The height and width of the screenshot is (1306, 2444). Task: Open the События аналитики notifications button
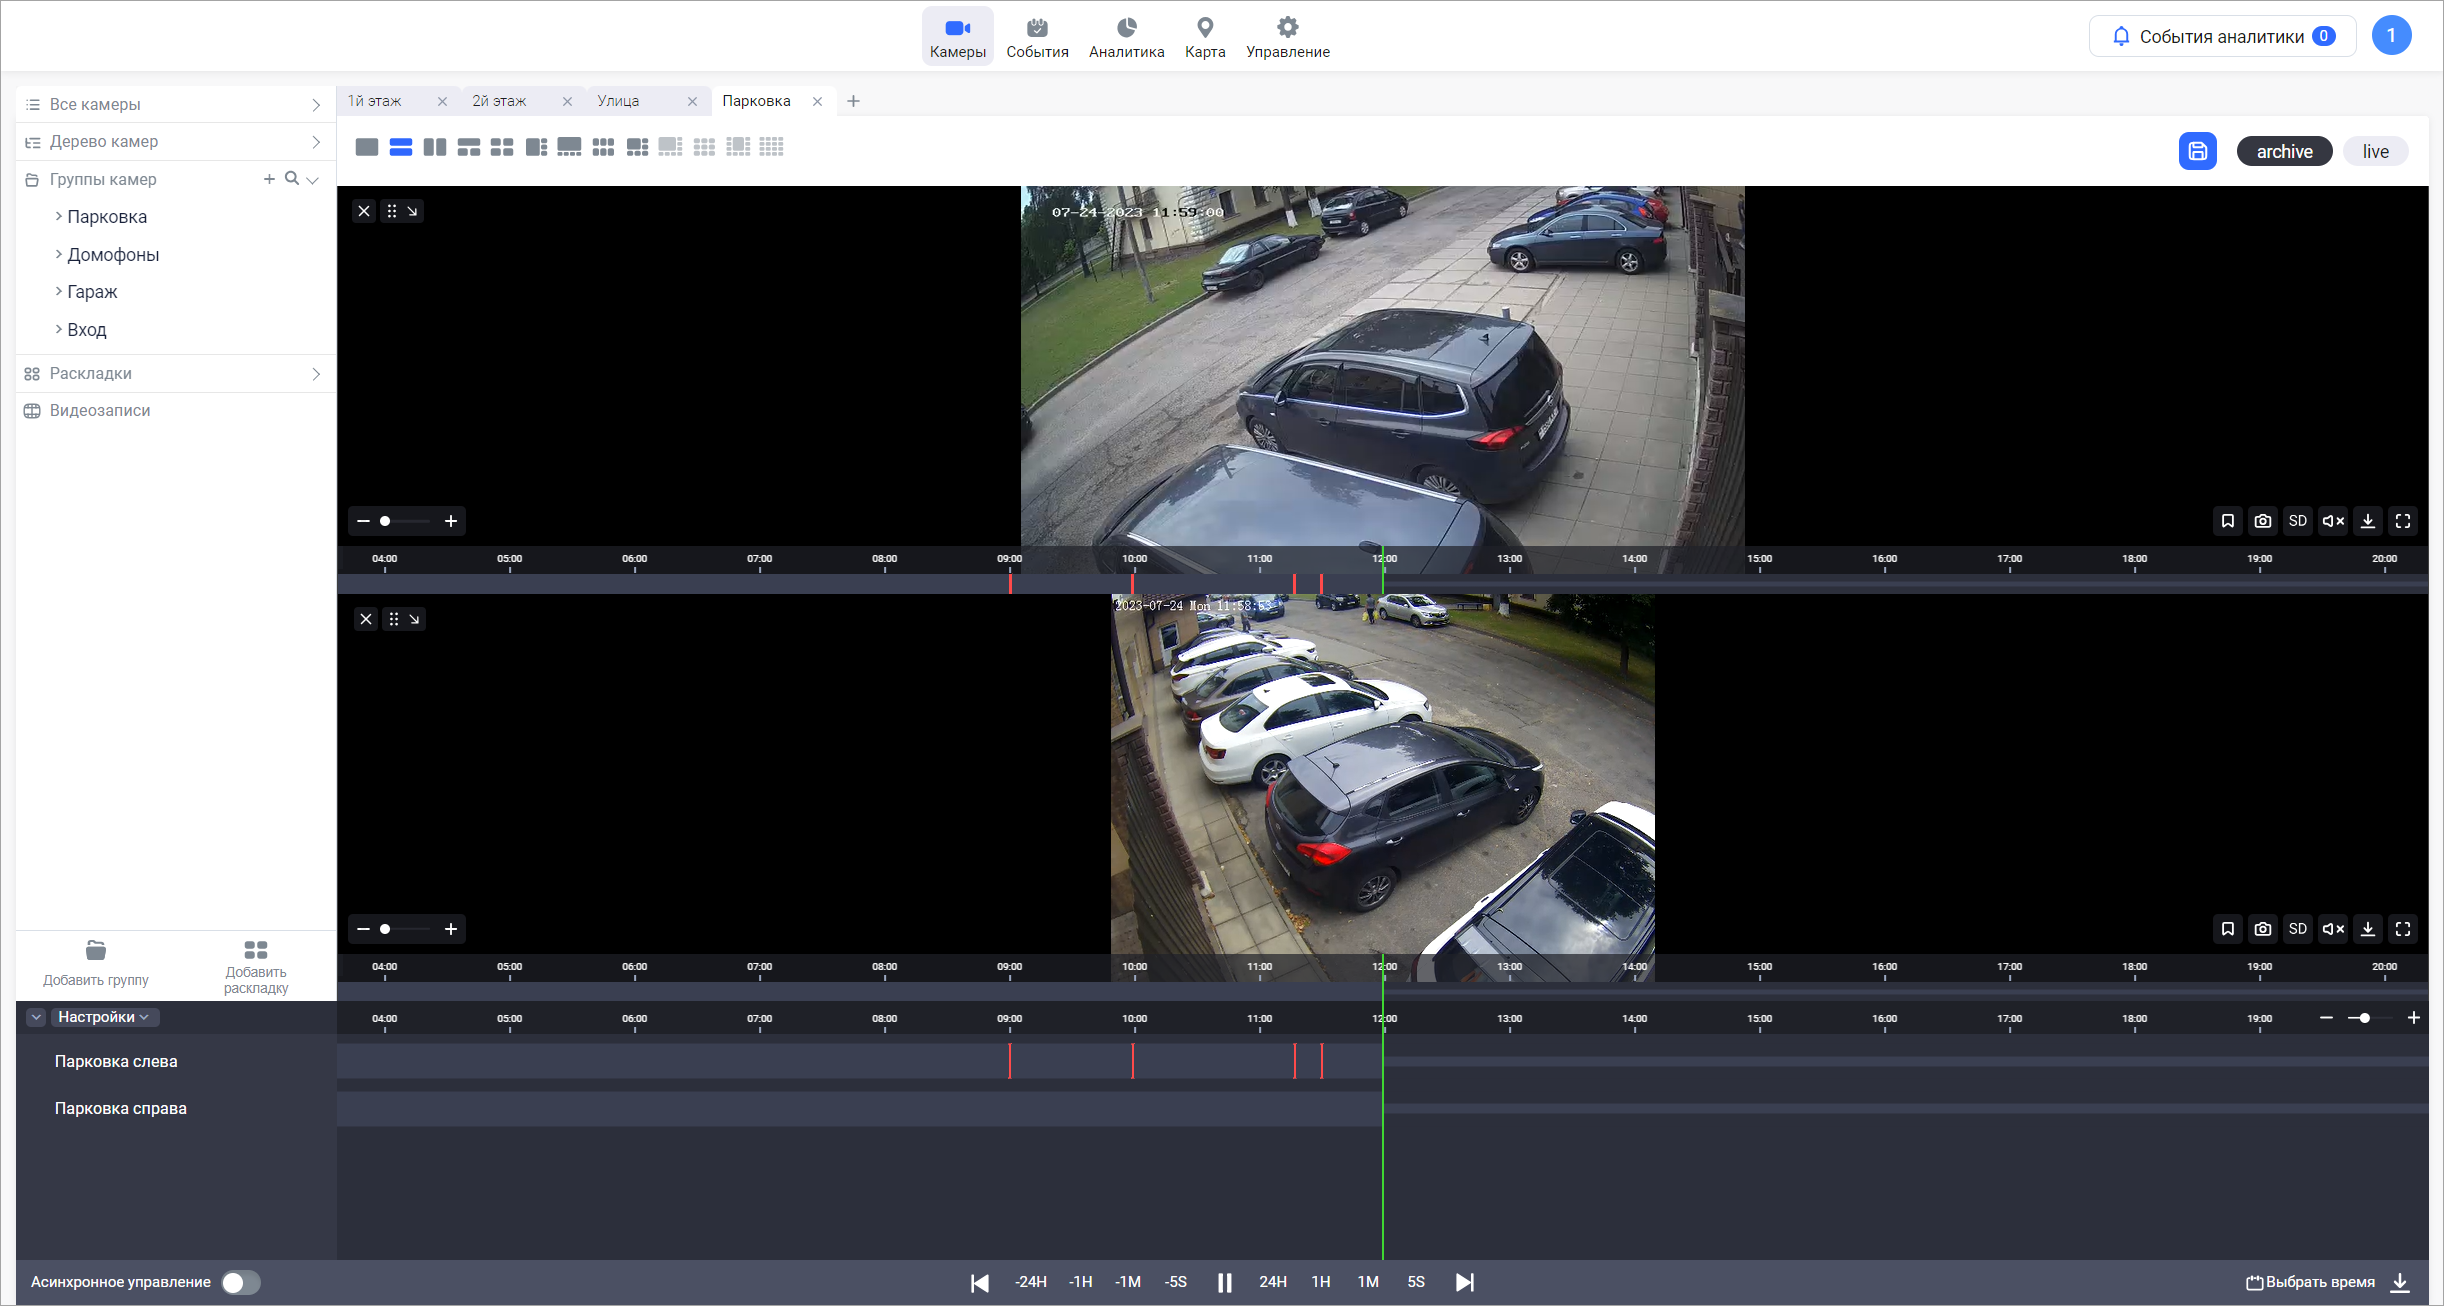2221,37
